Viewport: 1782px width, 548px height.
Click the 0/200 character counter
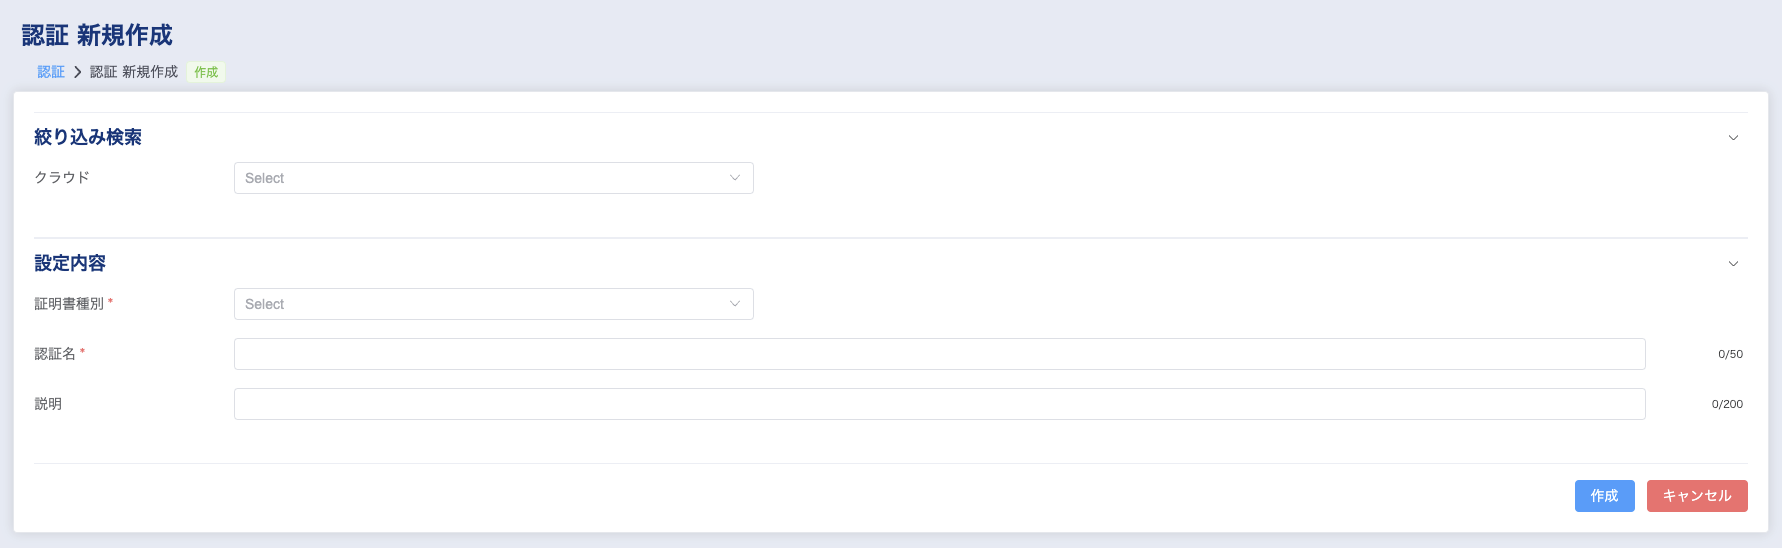(x=1727, y=404)
